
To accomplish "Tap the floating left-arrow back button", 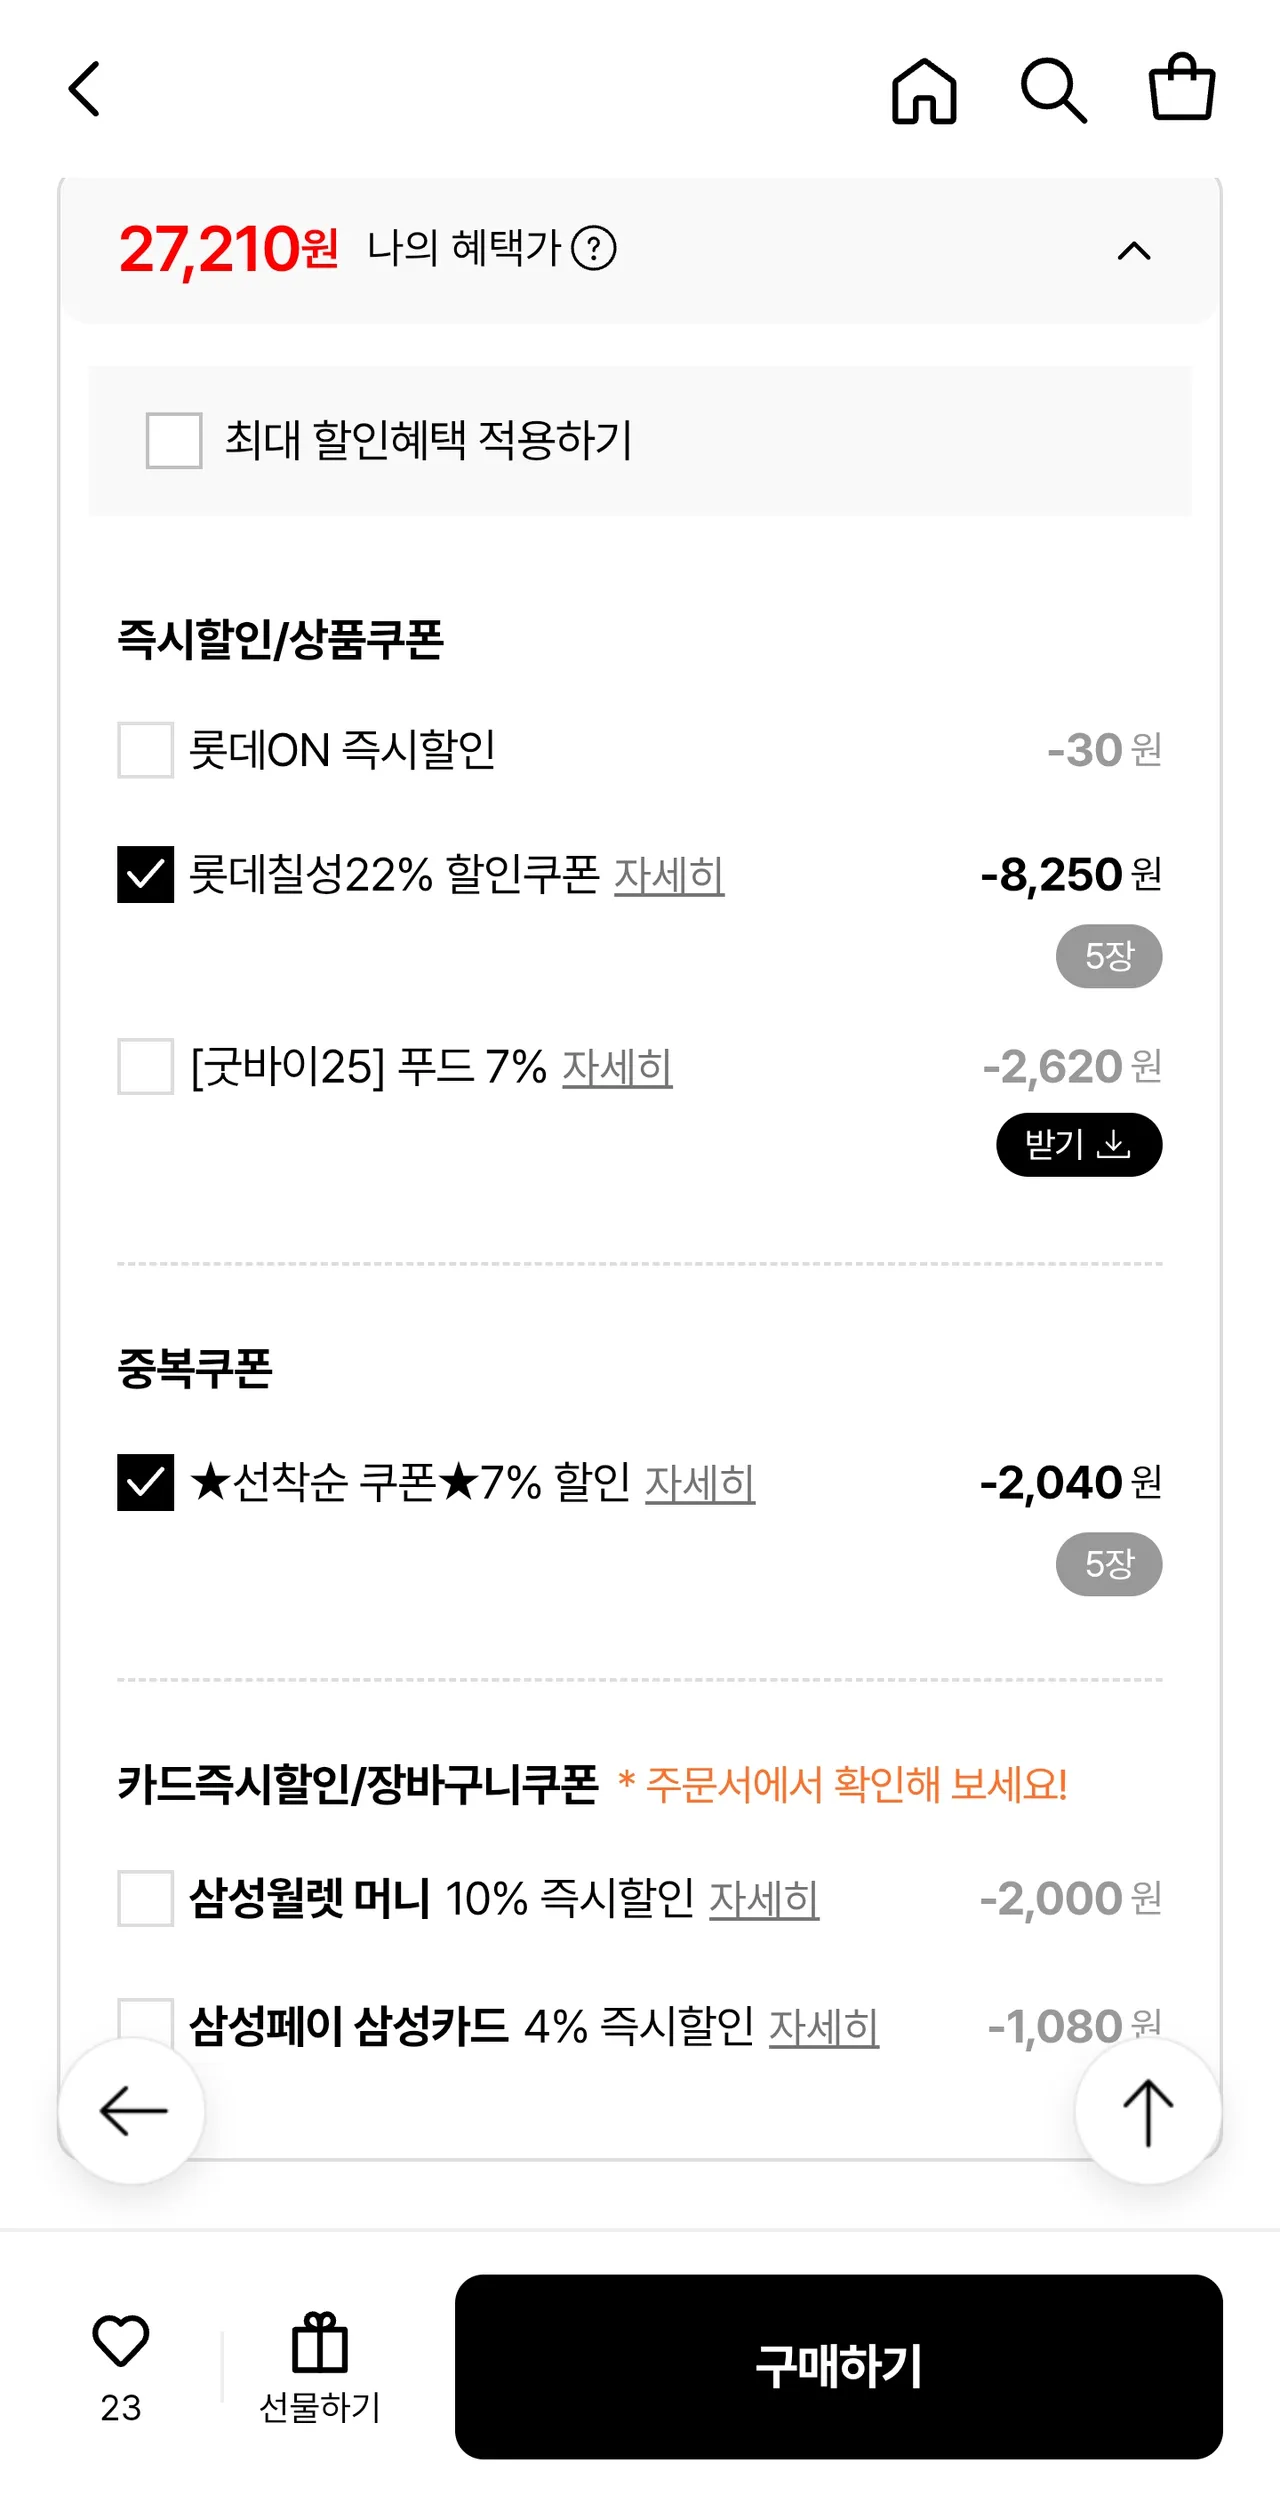I will coord(132,2111).
